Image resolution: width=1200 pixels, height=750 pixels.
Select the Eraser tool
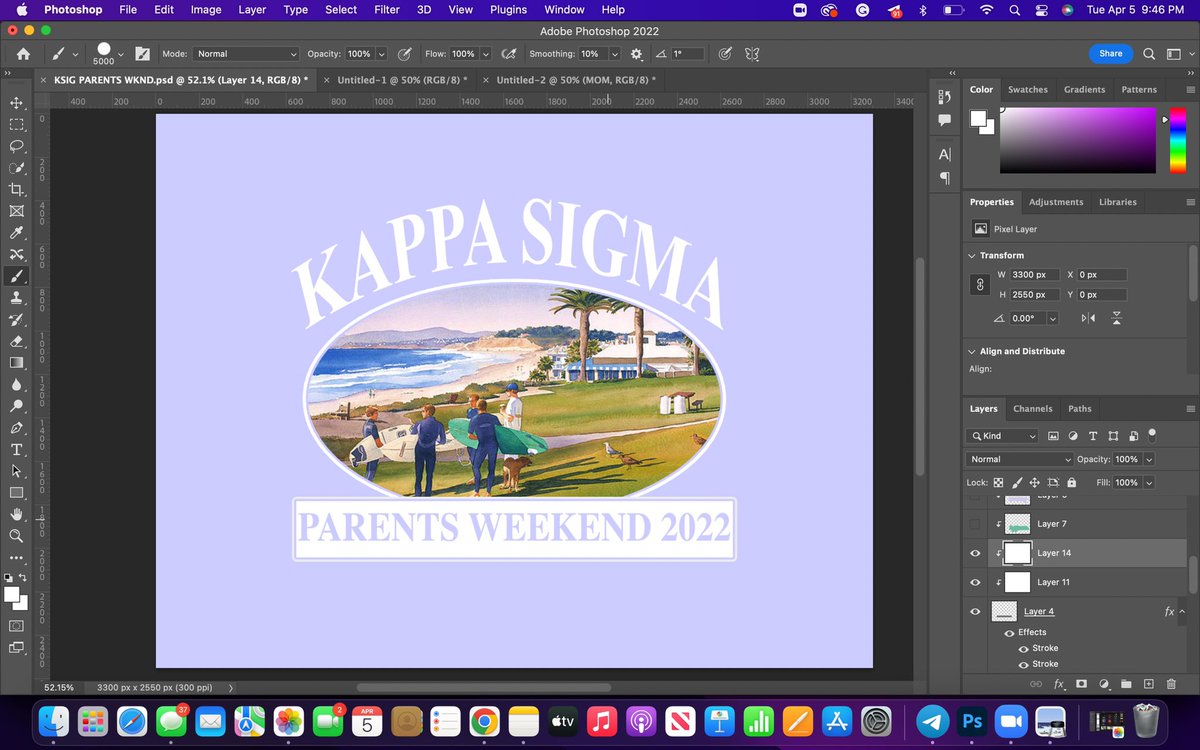[x=16, y=341]
